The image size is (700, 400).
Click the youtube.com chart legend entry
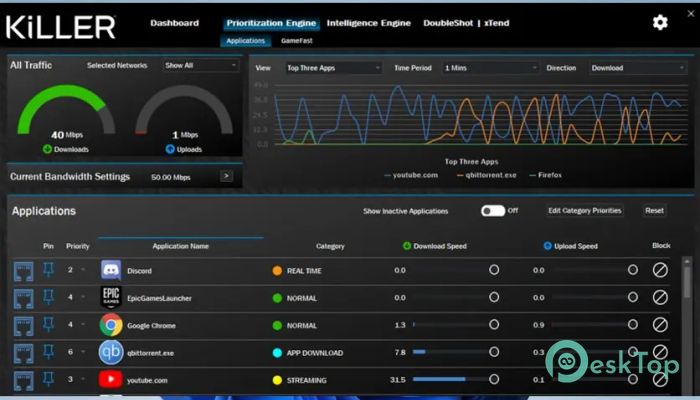pos(411,175)
